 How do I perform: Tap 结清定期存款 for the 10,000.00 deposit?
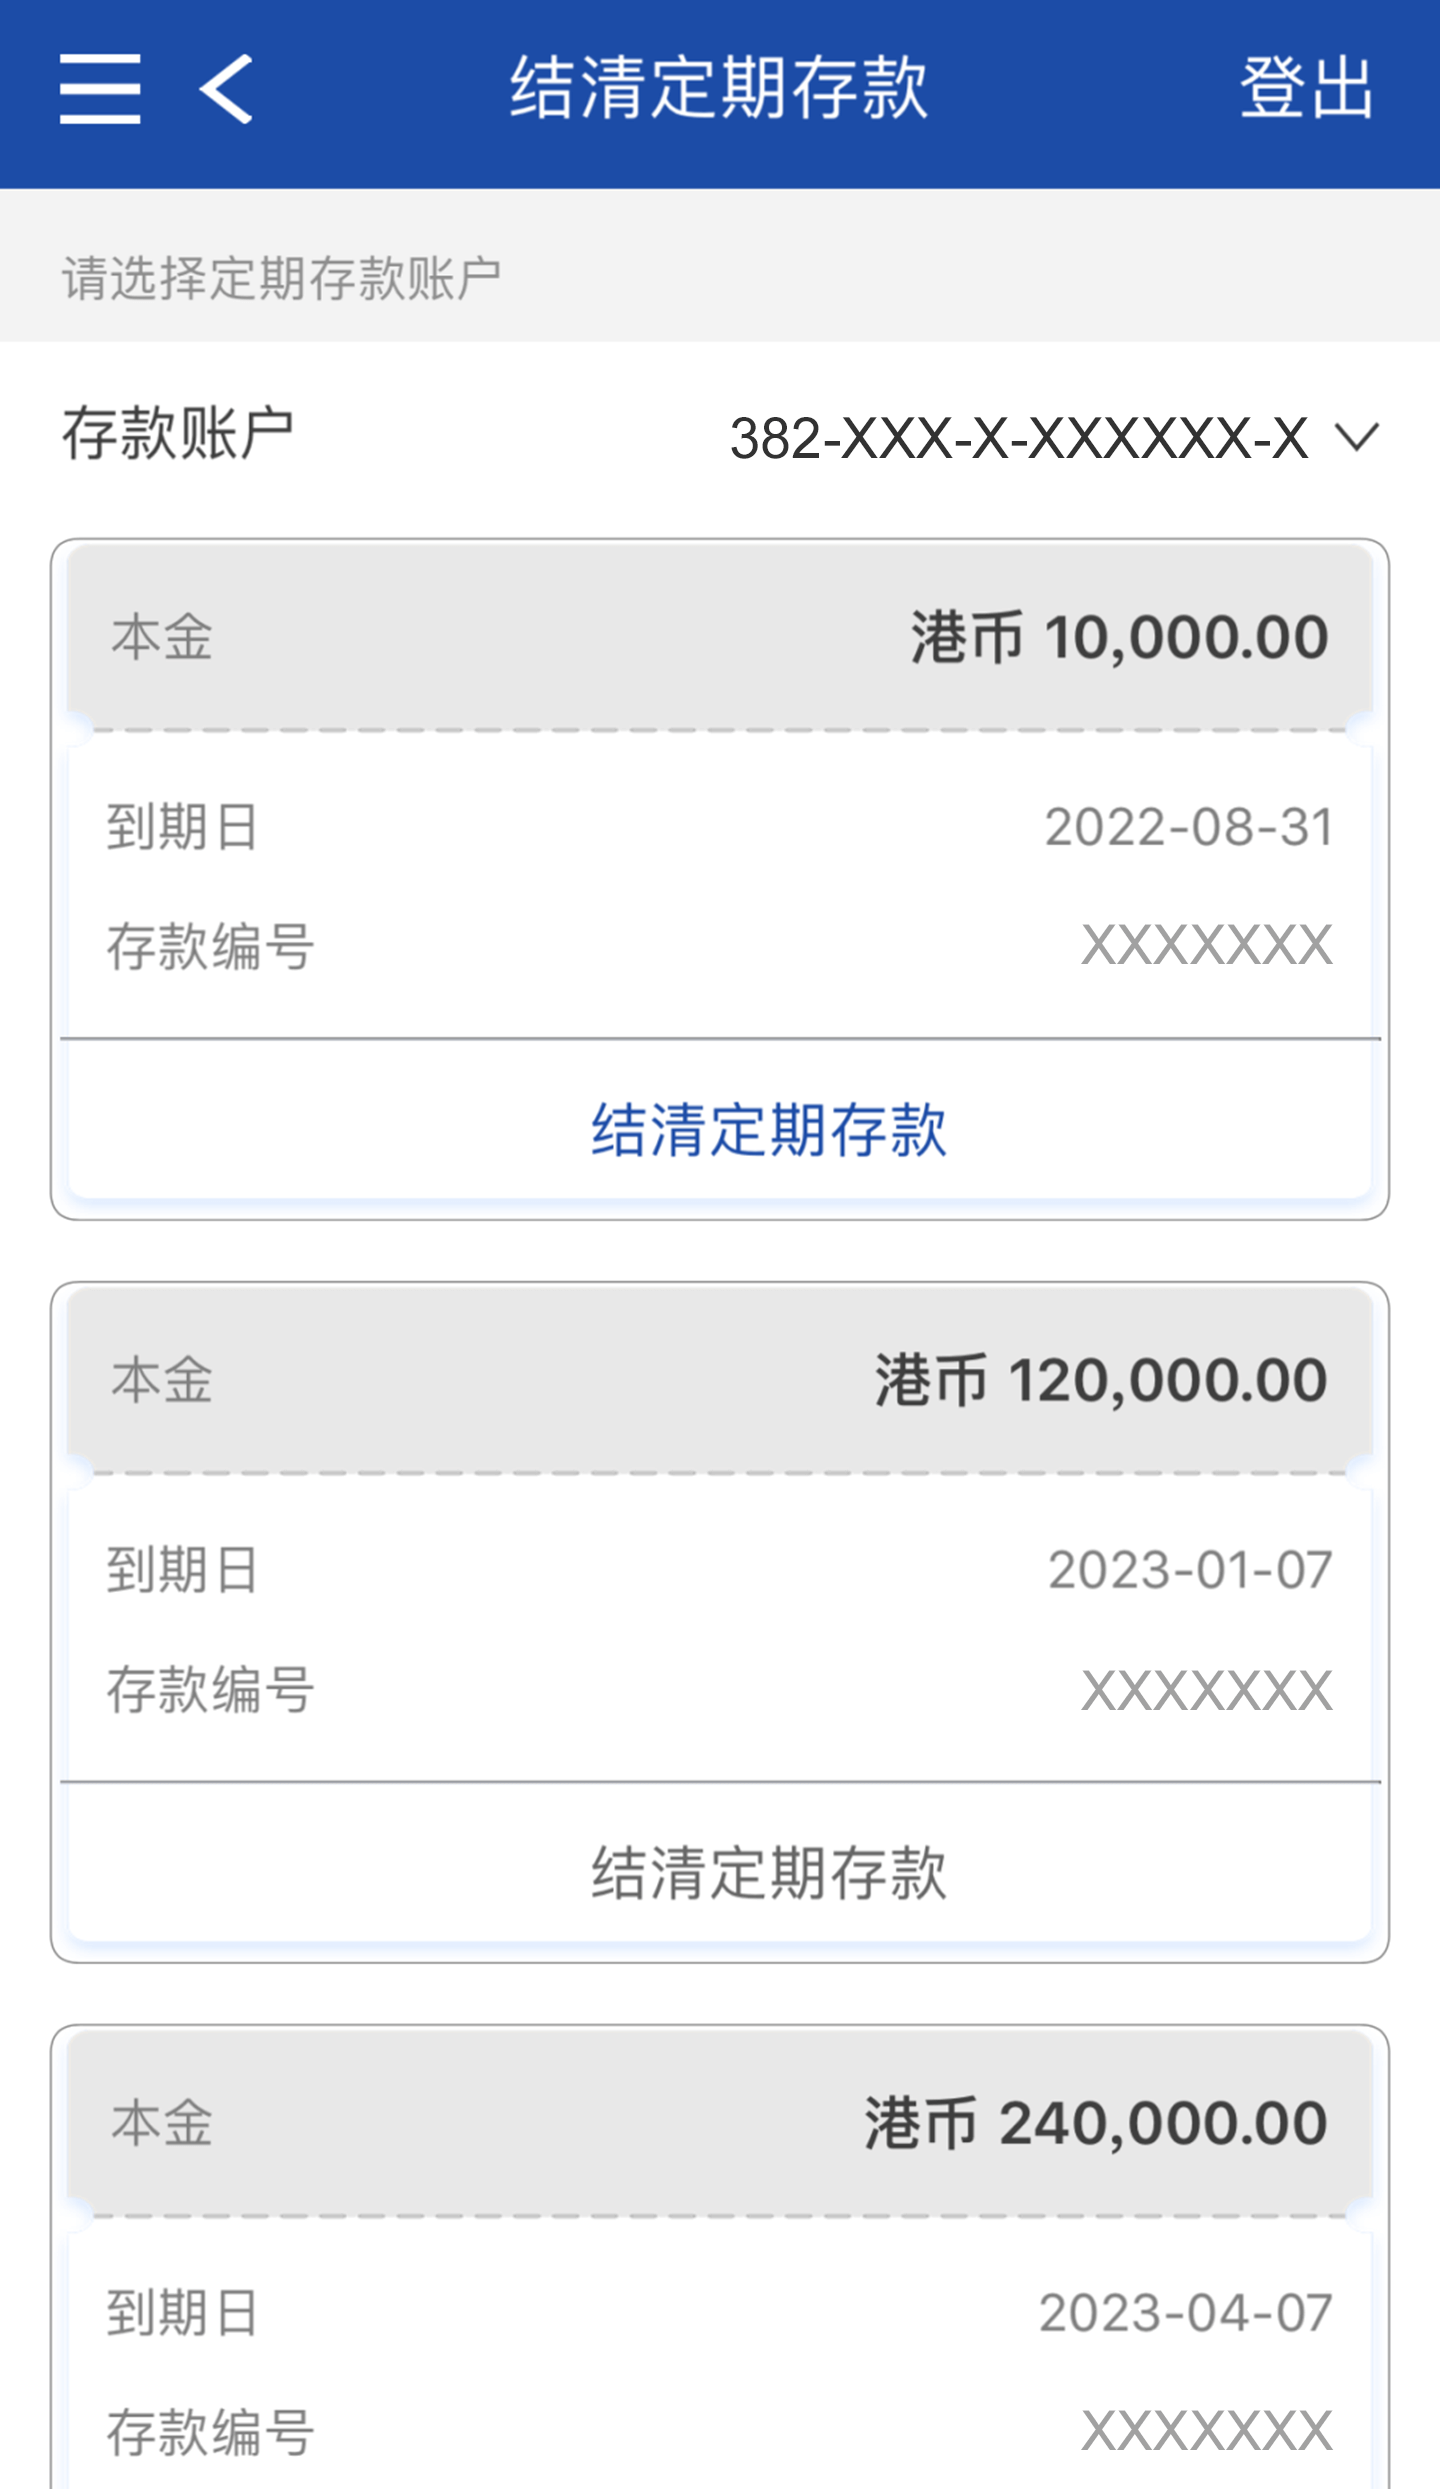768,1130
